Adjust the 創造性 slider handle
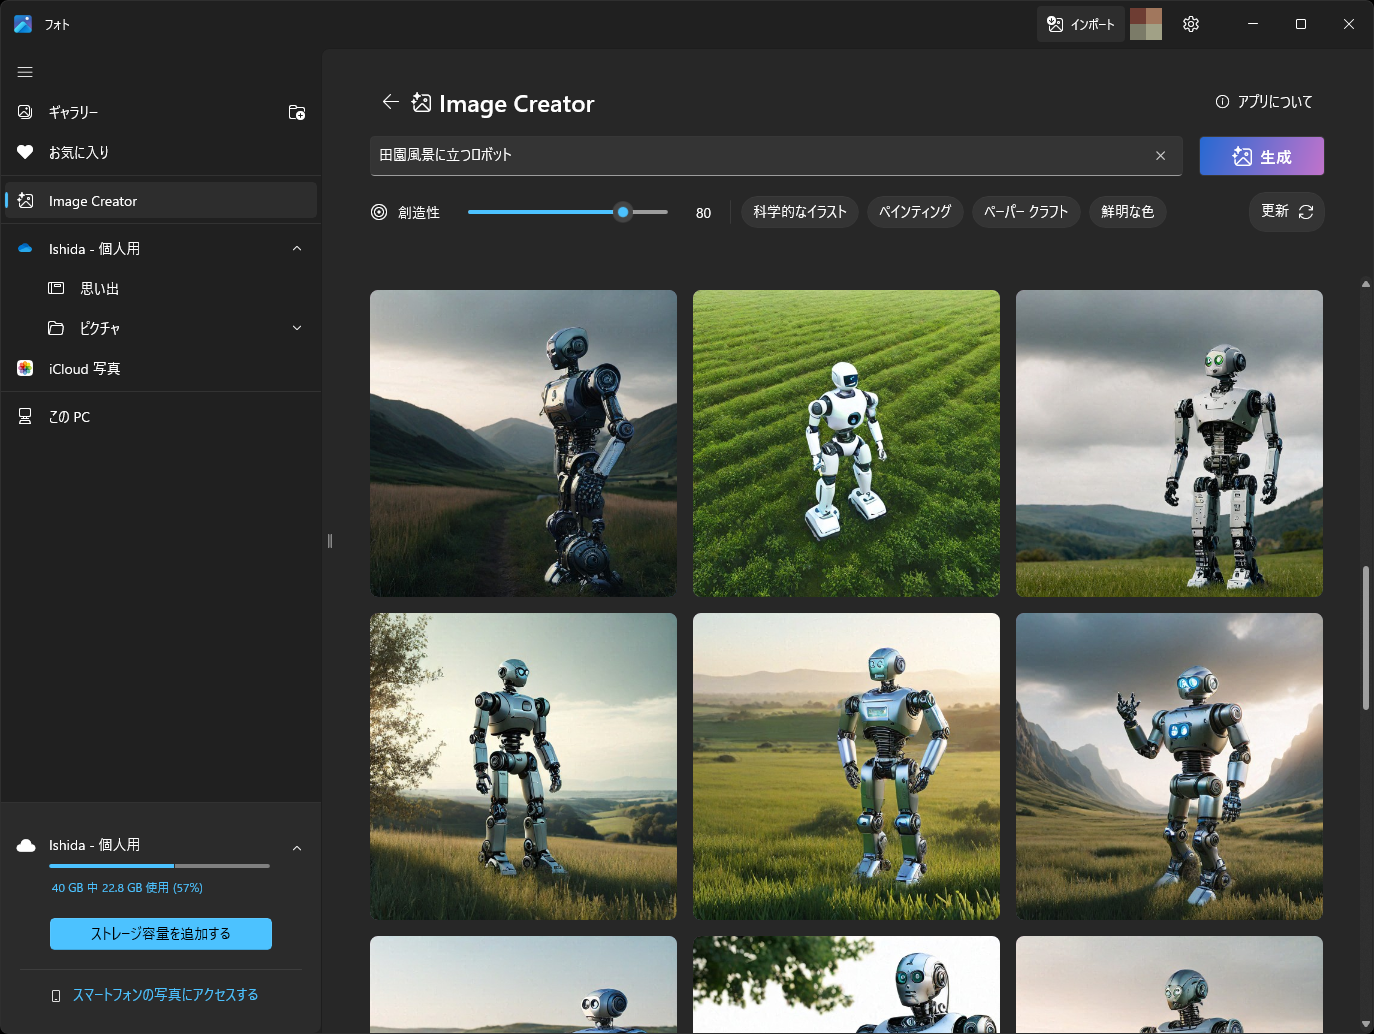The image size is (1374, 1034). click(622, 212)
